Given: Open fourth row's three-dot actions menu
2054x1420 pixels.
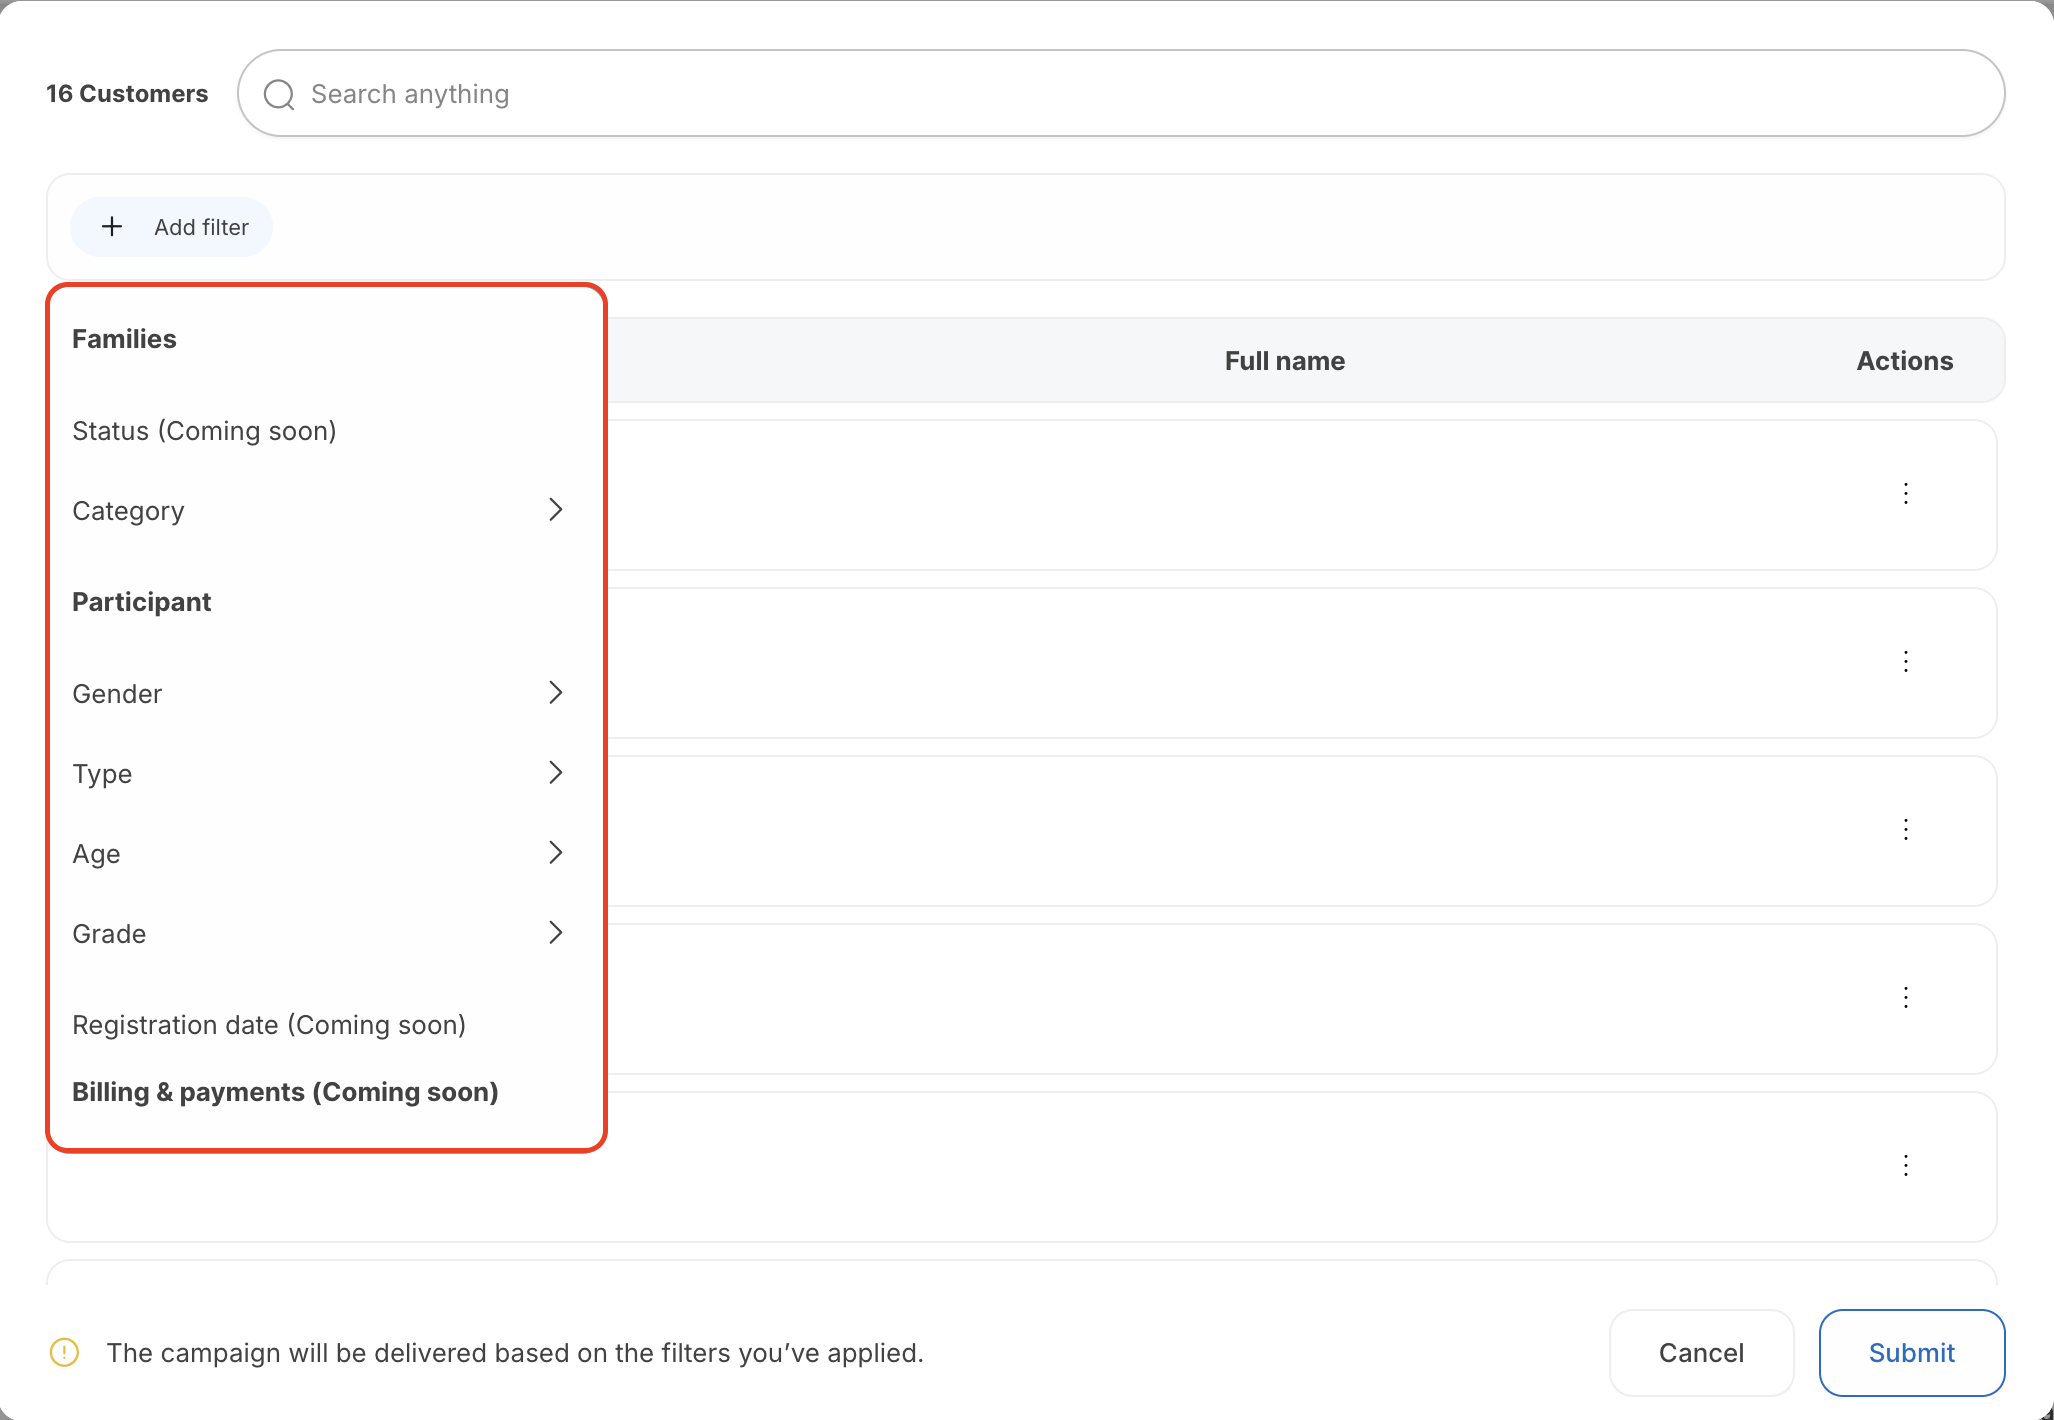Looking at the screenshot, I should [x=1906, y=997].
